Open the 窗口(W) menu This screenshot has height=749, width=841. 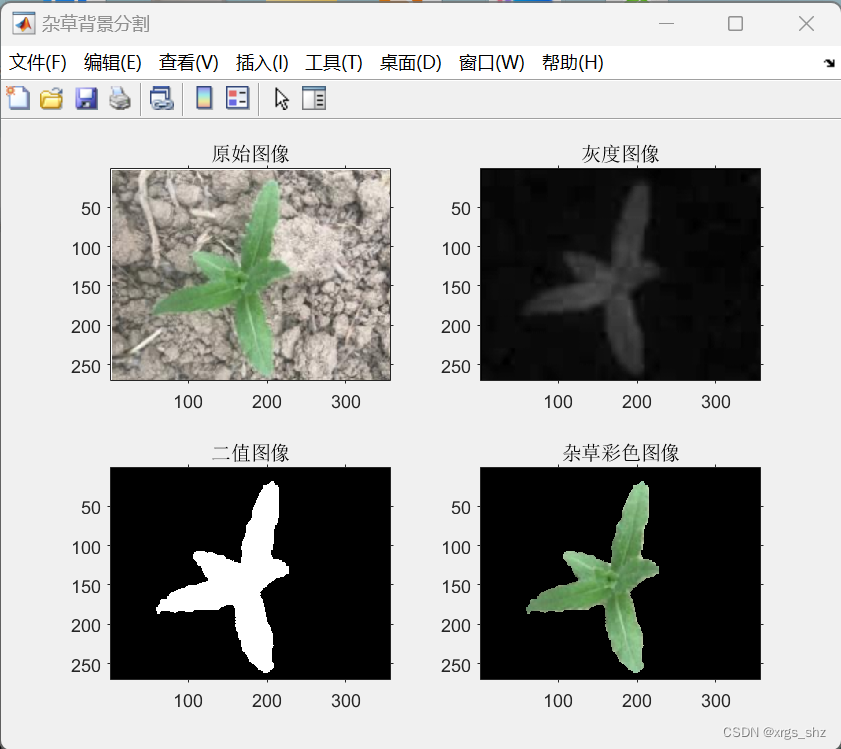point(492,63)
